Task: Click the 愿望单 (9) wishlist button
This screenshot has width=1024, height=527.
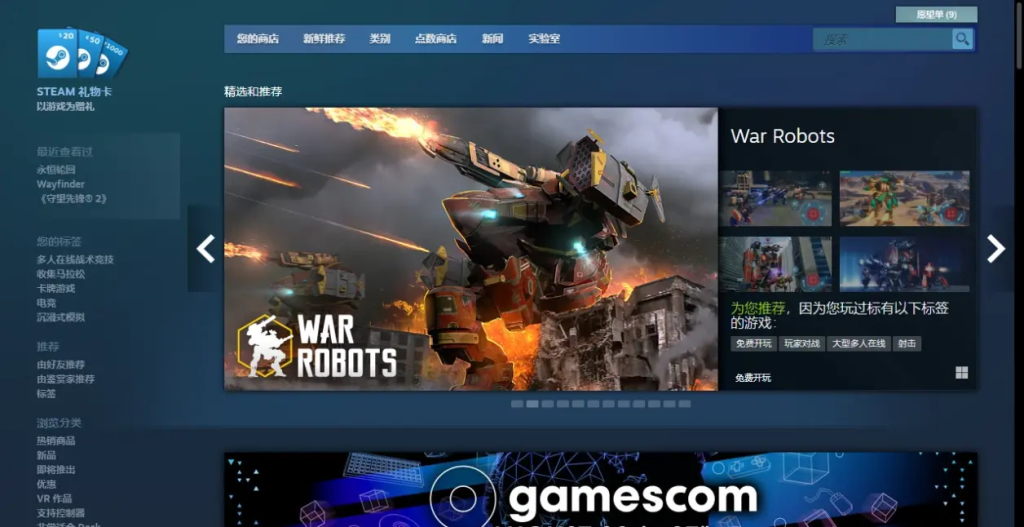Action: (936, 14)
